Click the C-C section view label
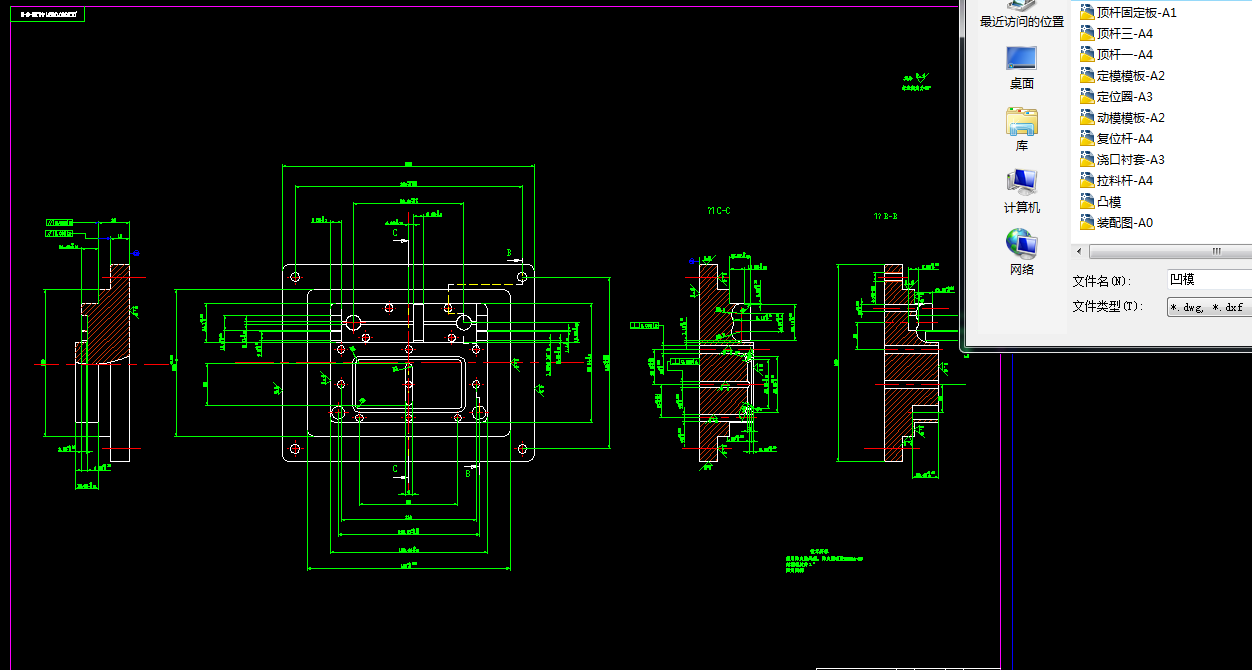The image size is (1252, 670). [720, 211]
